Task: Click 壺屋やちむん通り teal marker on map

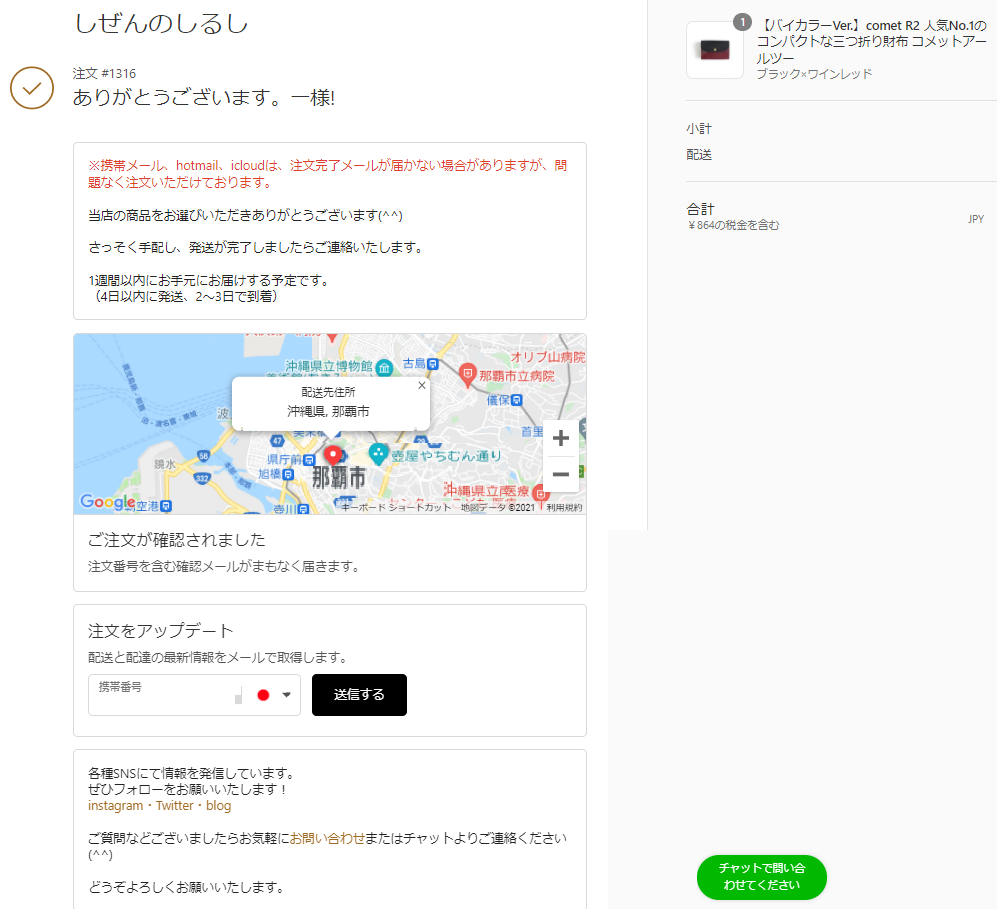Action: click(x=378, y=454)
